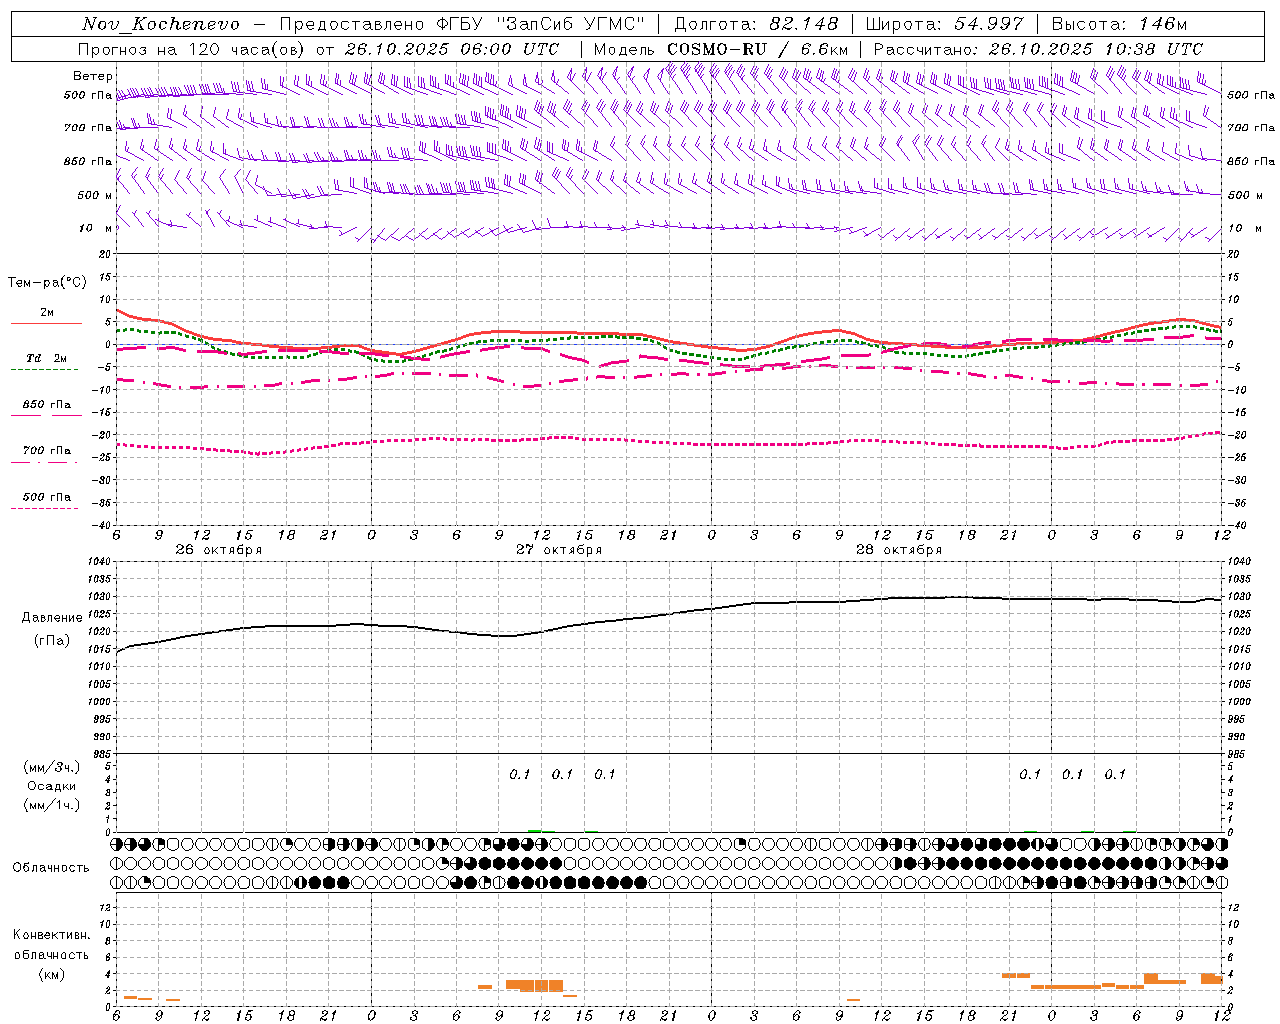Image resolution: width=1280 pixels, height=1024 pixels.
Task: Click the Широта: 54.997 value
Action: coord(945,24)
